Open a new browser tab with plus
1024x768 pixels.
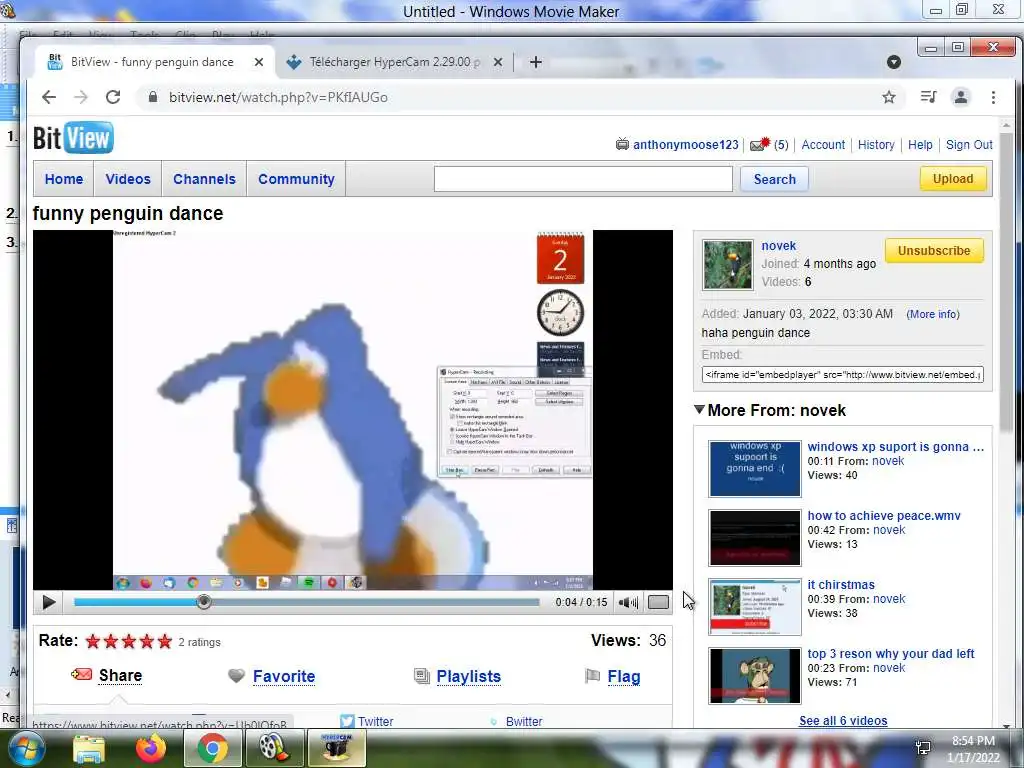pos(536,62)
